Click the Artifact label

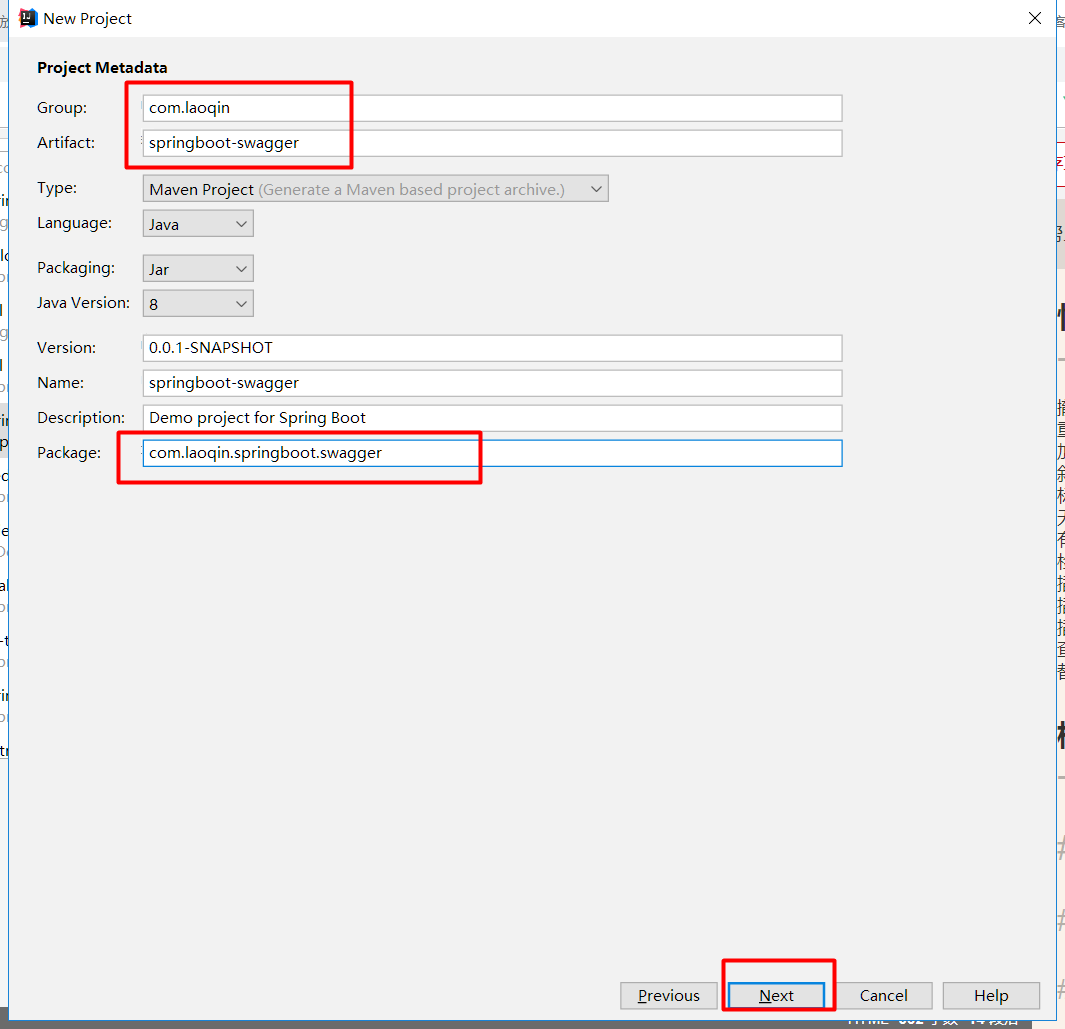tap(66, 143)
